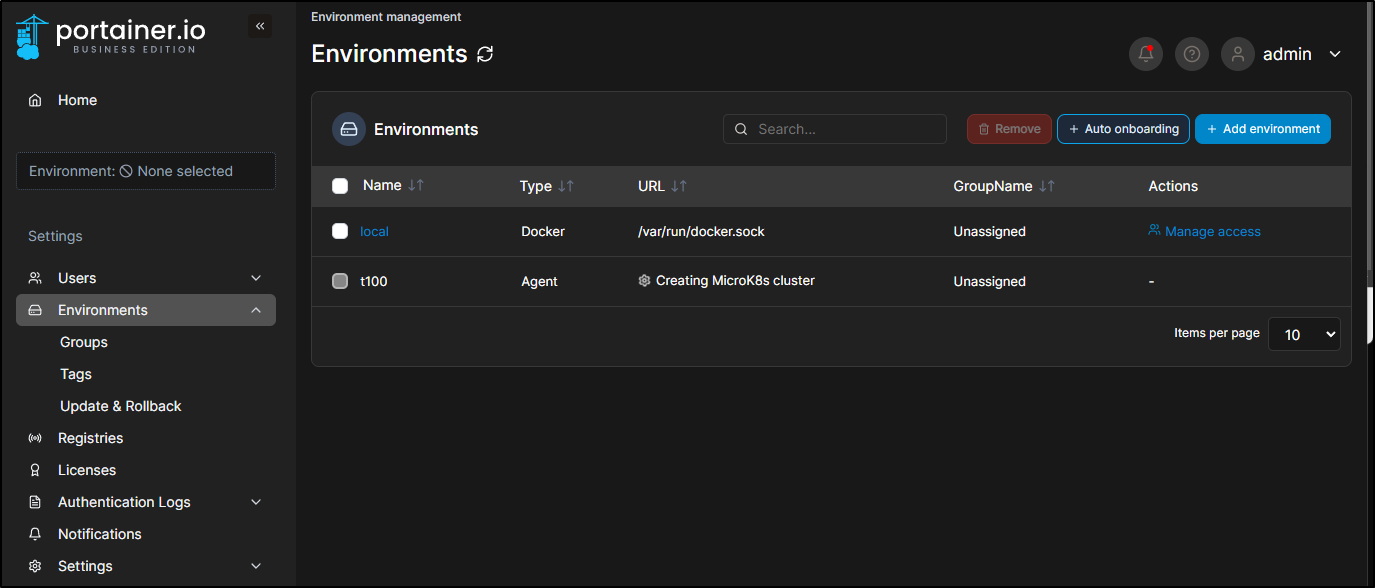Click the Portainer.io logo
This screenshot has height=588, width=1375.
(111, 36)
